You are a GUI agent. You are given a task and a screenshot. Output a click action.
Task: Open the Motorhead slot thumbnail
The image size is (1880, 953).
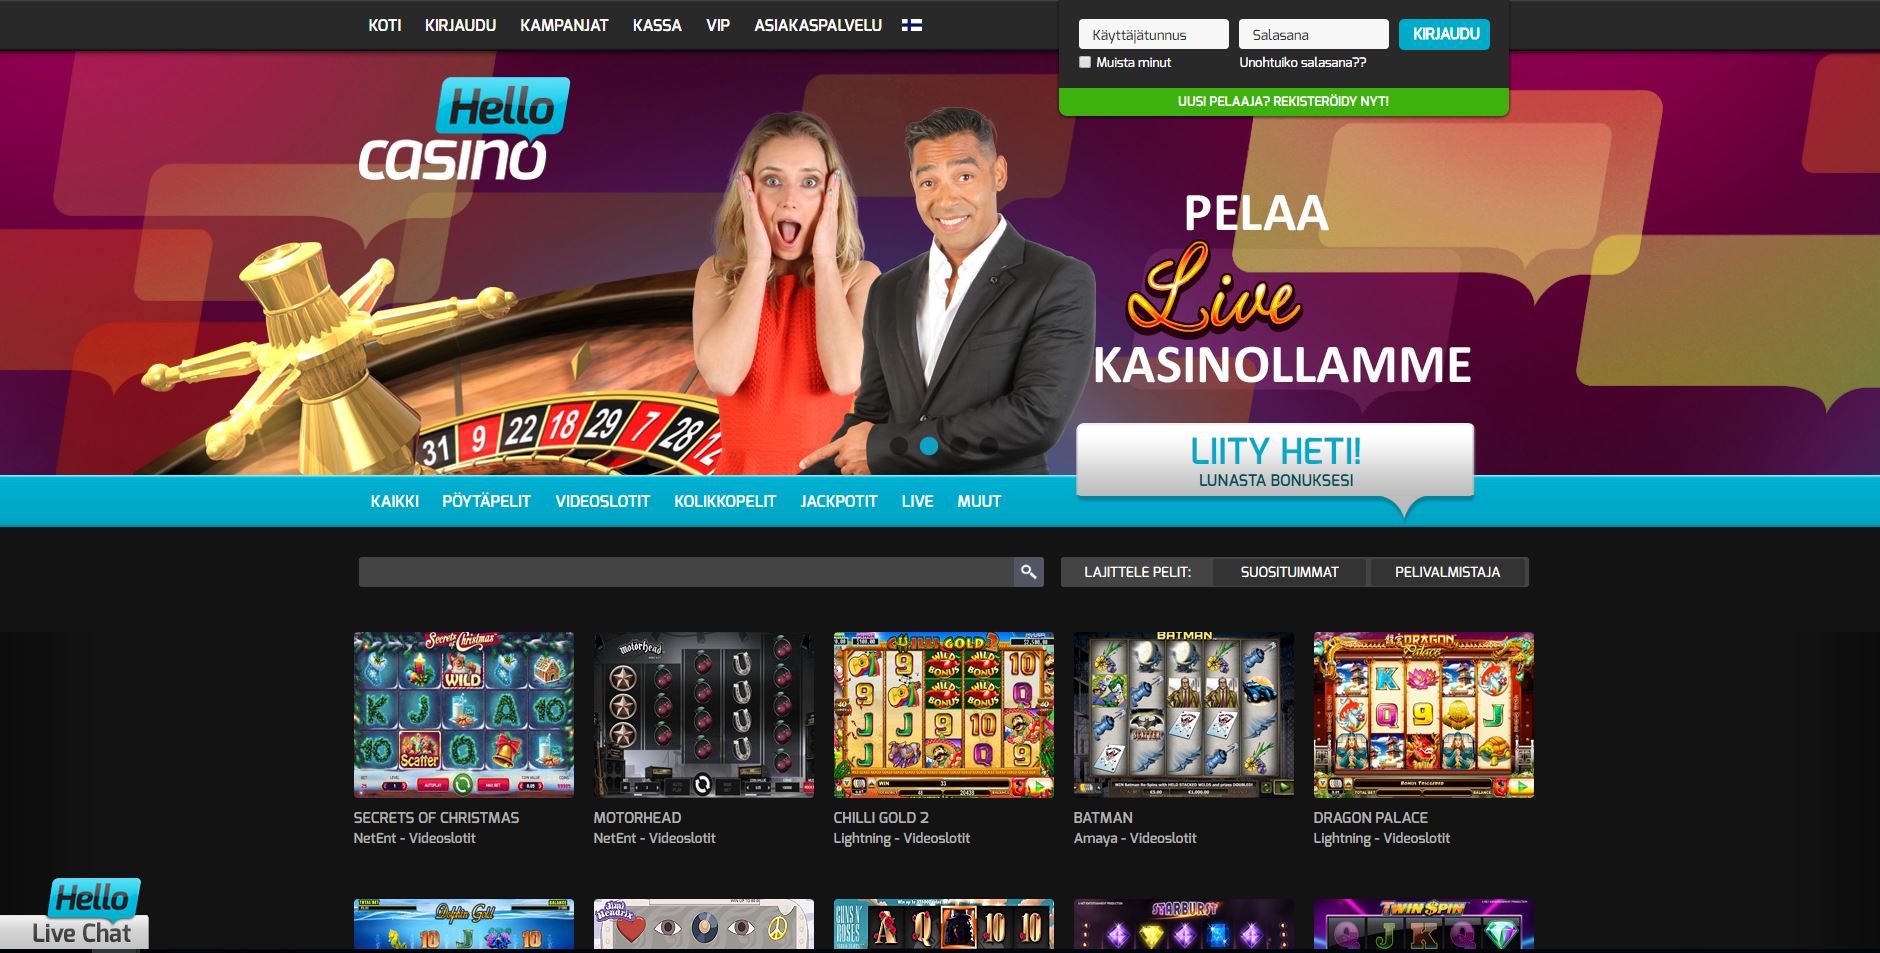[x=704, y=714]
